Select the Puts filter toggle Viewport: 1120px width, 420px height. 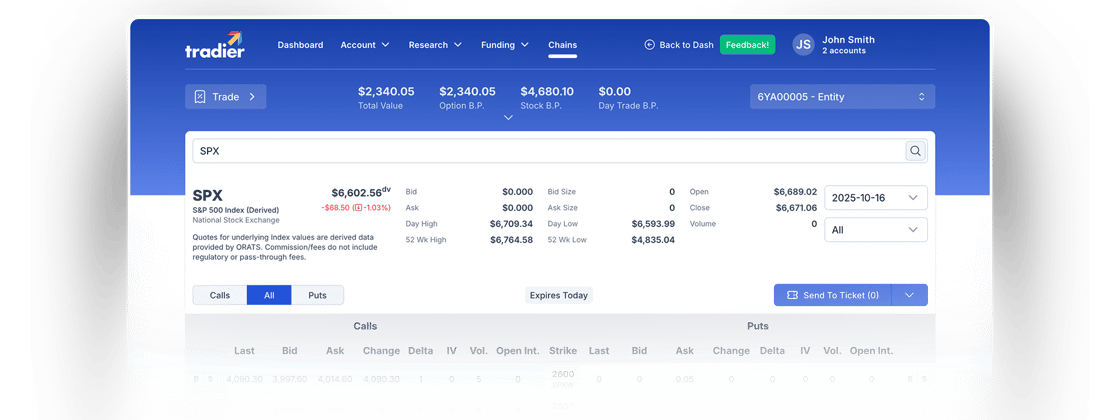coord(317,295)
